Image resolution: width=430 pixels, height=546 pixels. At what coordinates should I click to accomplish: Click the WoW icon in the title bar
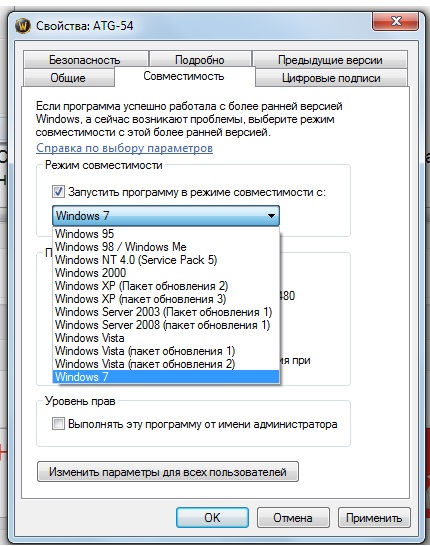[23, 26]
